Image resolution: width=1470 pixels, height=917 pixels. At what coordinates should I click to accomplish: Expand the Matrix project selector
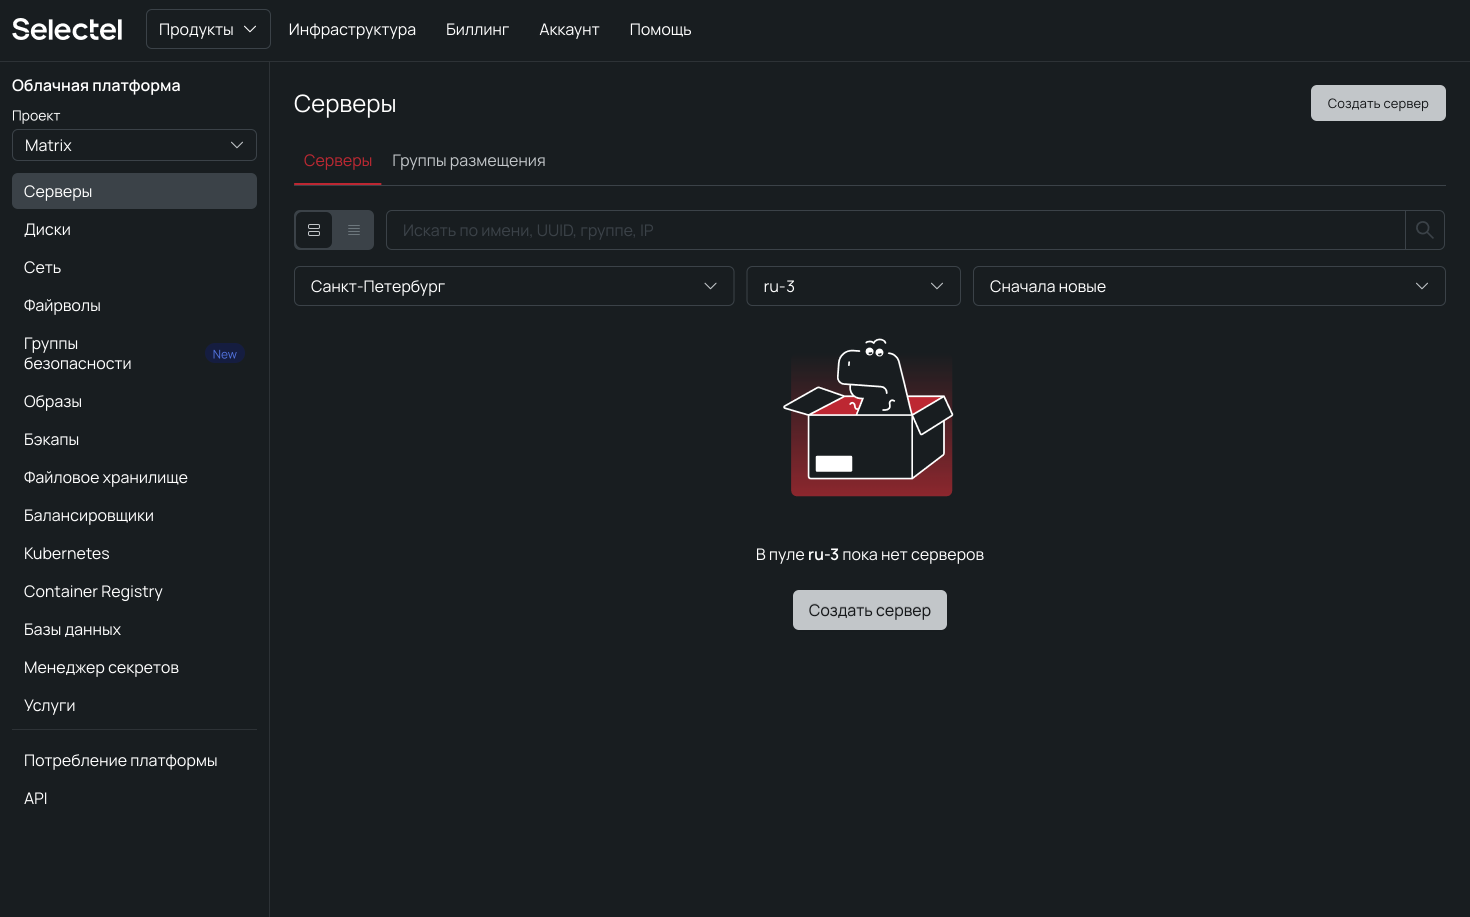[134, 145]
